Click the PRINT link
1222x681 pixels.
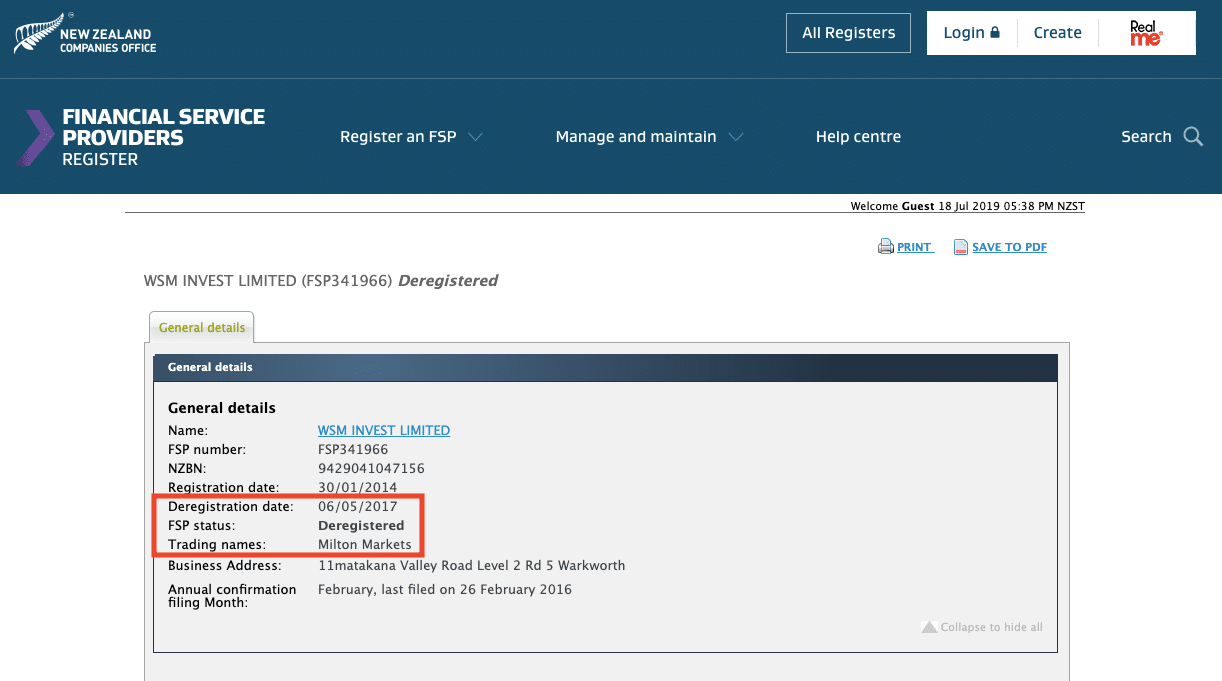[x=915, y=247]
